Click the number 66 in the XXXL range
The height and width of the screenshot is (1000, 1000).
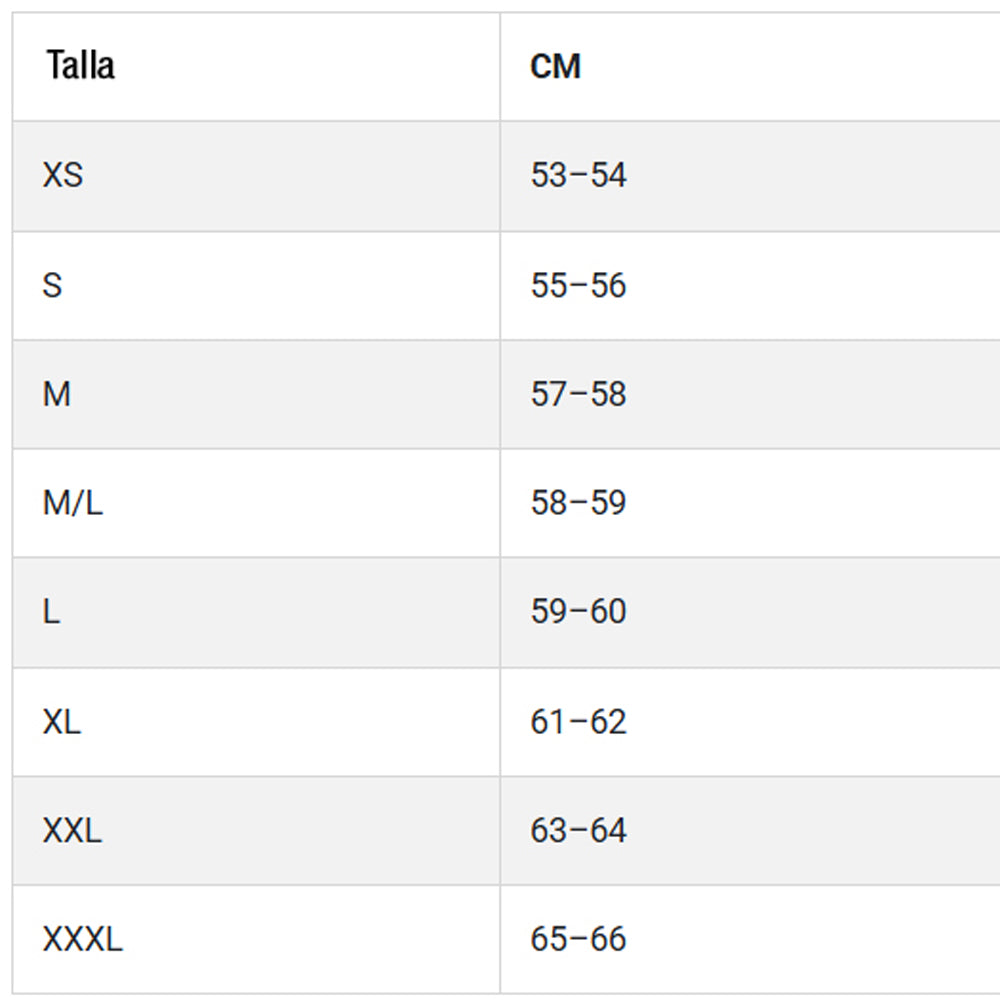608,940
